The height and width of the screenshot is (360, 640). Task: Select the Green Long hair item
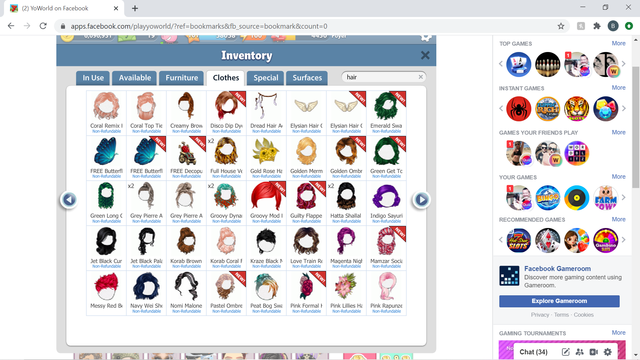point(106,202)
